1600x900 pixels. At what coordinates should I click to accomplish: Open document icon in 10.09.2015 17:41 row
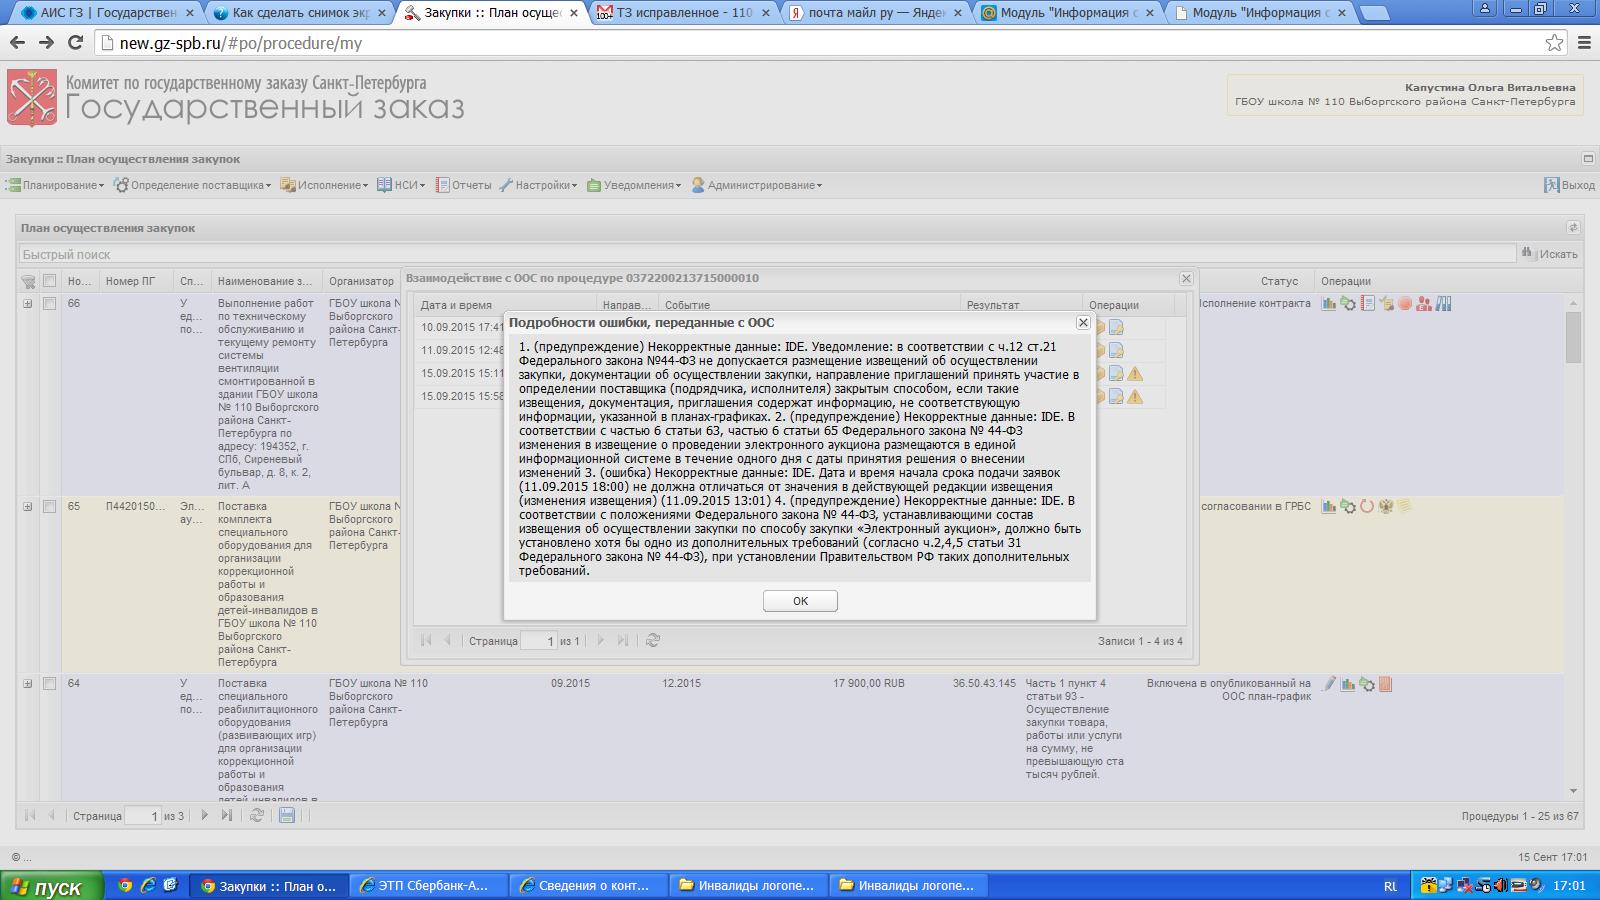[x=1116, y=328]
